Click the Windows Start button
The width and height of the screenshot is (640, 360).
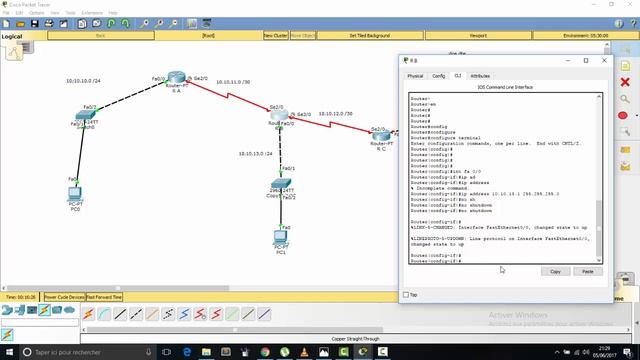click(9, 352)
